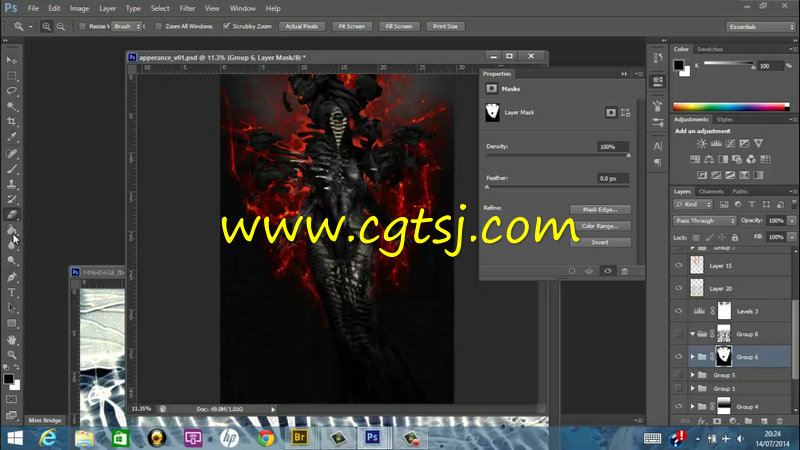Expand Group 5 folder
Screen dimensions: 800x450
tap(693, 375)
